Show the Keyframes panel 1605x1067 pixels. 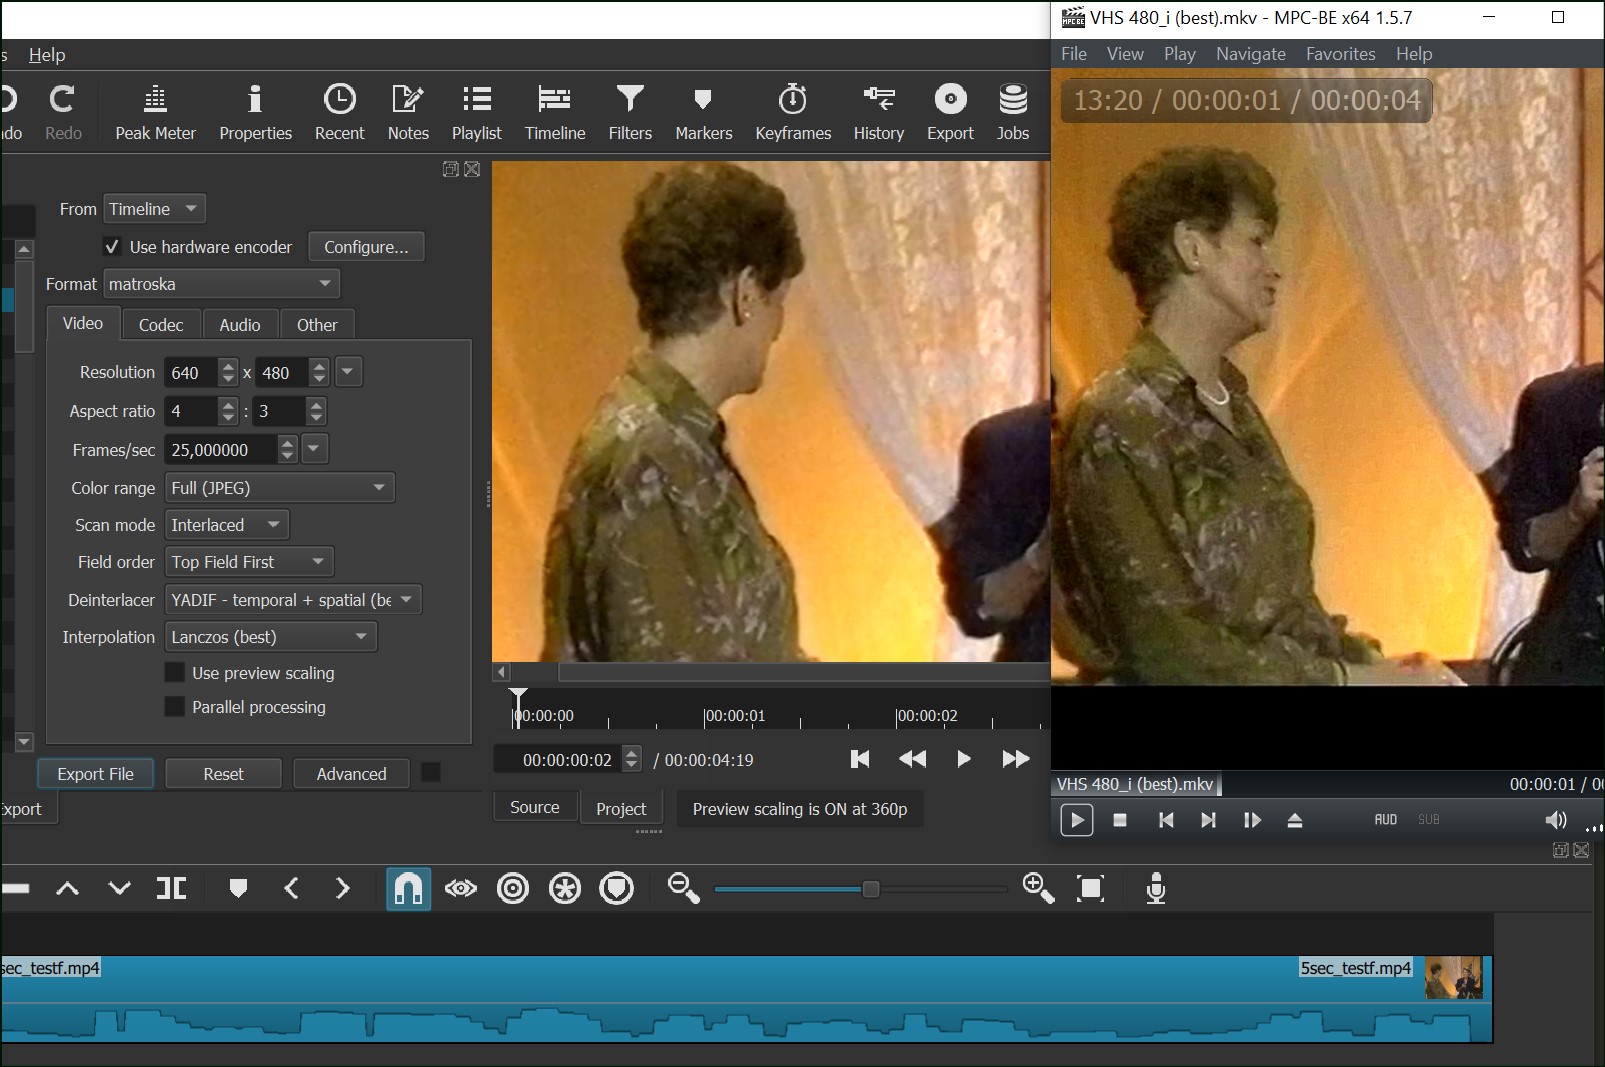point(793,112)
